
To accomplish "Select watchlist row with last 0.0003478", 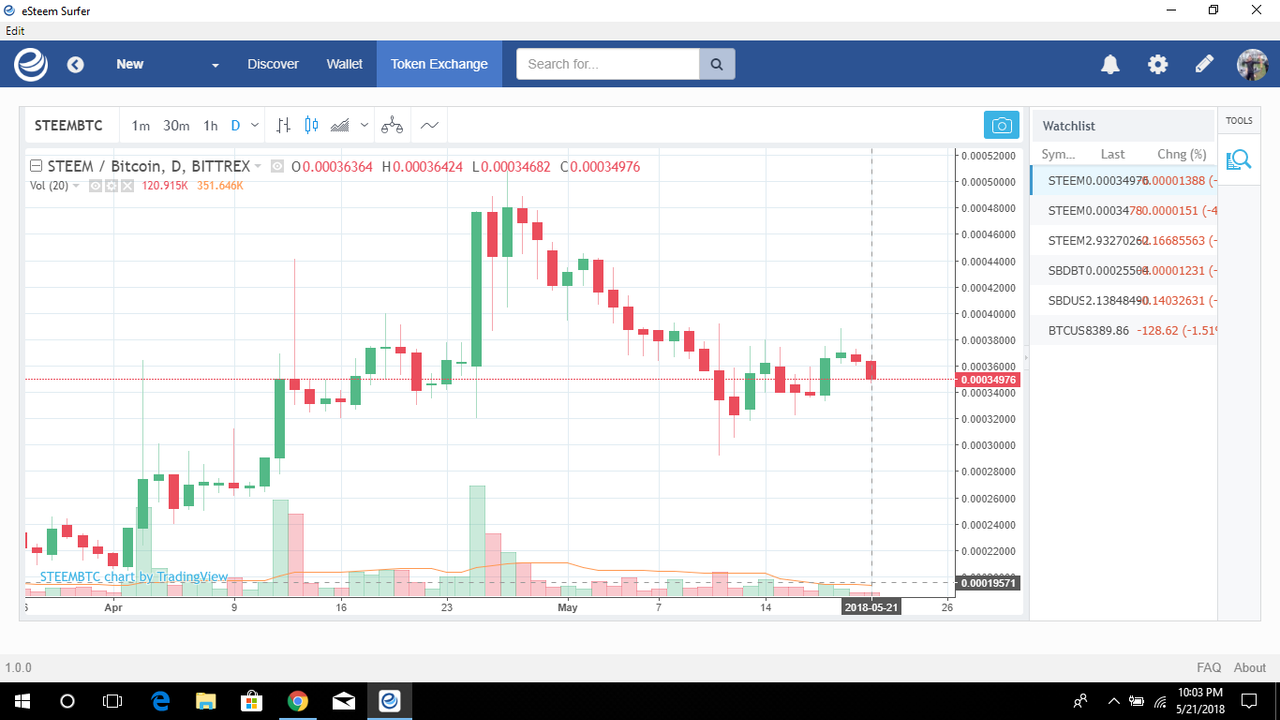I will [x=1124, y=211].
